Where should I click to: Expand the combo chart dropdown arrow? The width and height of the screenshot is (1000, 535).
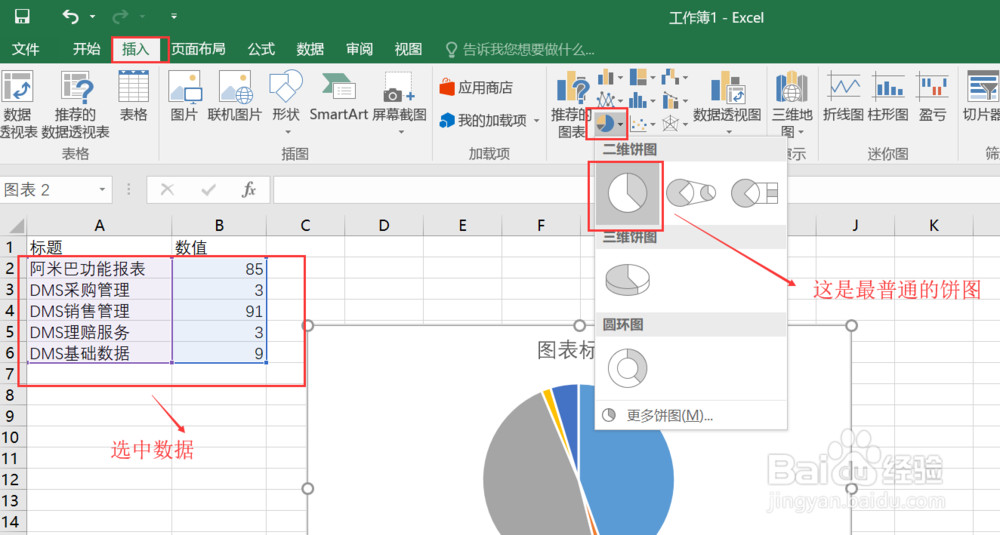(685, 100)
